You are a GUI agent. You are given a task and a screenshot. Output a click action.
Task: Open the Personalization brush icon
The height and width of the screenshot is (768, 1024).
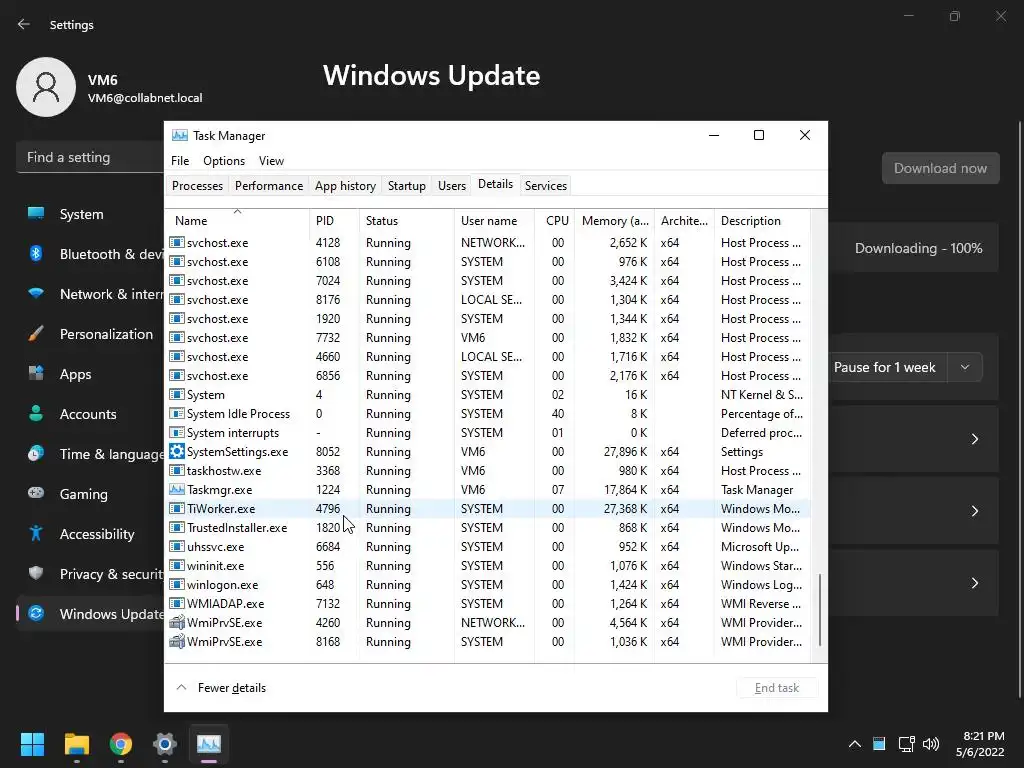click(36, 334)
